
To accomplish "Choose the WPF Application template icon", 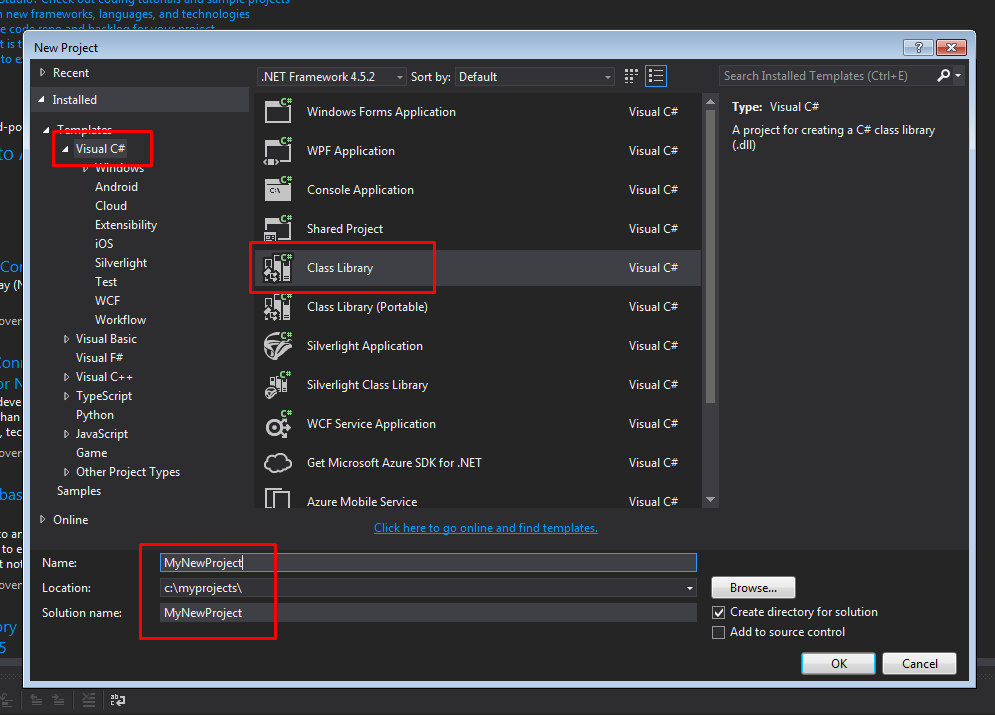I will tap(278, 150).
